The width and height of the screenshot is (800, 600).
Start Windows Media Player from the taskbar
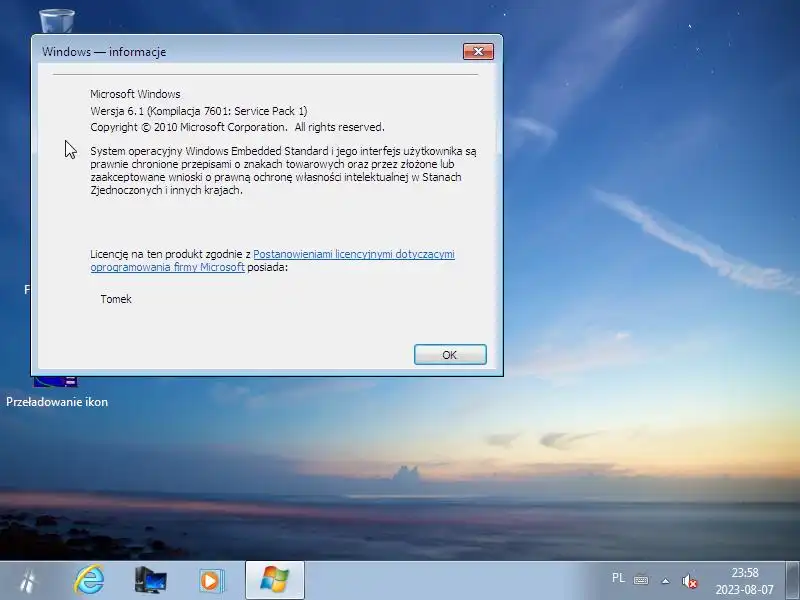coord(211,581)
